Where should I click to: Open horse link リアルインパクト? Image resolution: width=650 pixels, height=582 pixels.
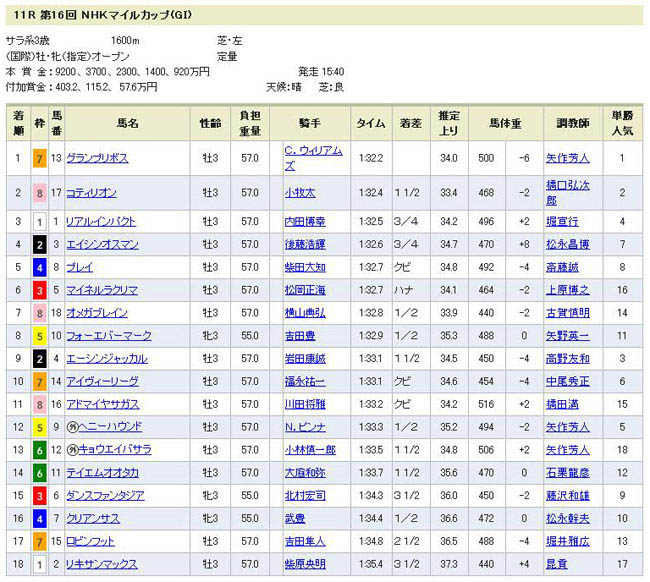click(x=101, y=220)
